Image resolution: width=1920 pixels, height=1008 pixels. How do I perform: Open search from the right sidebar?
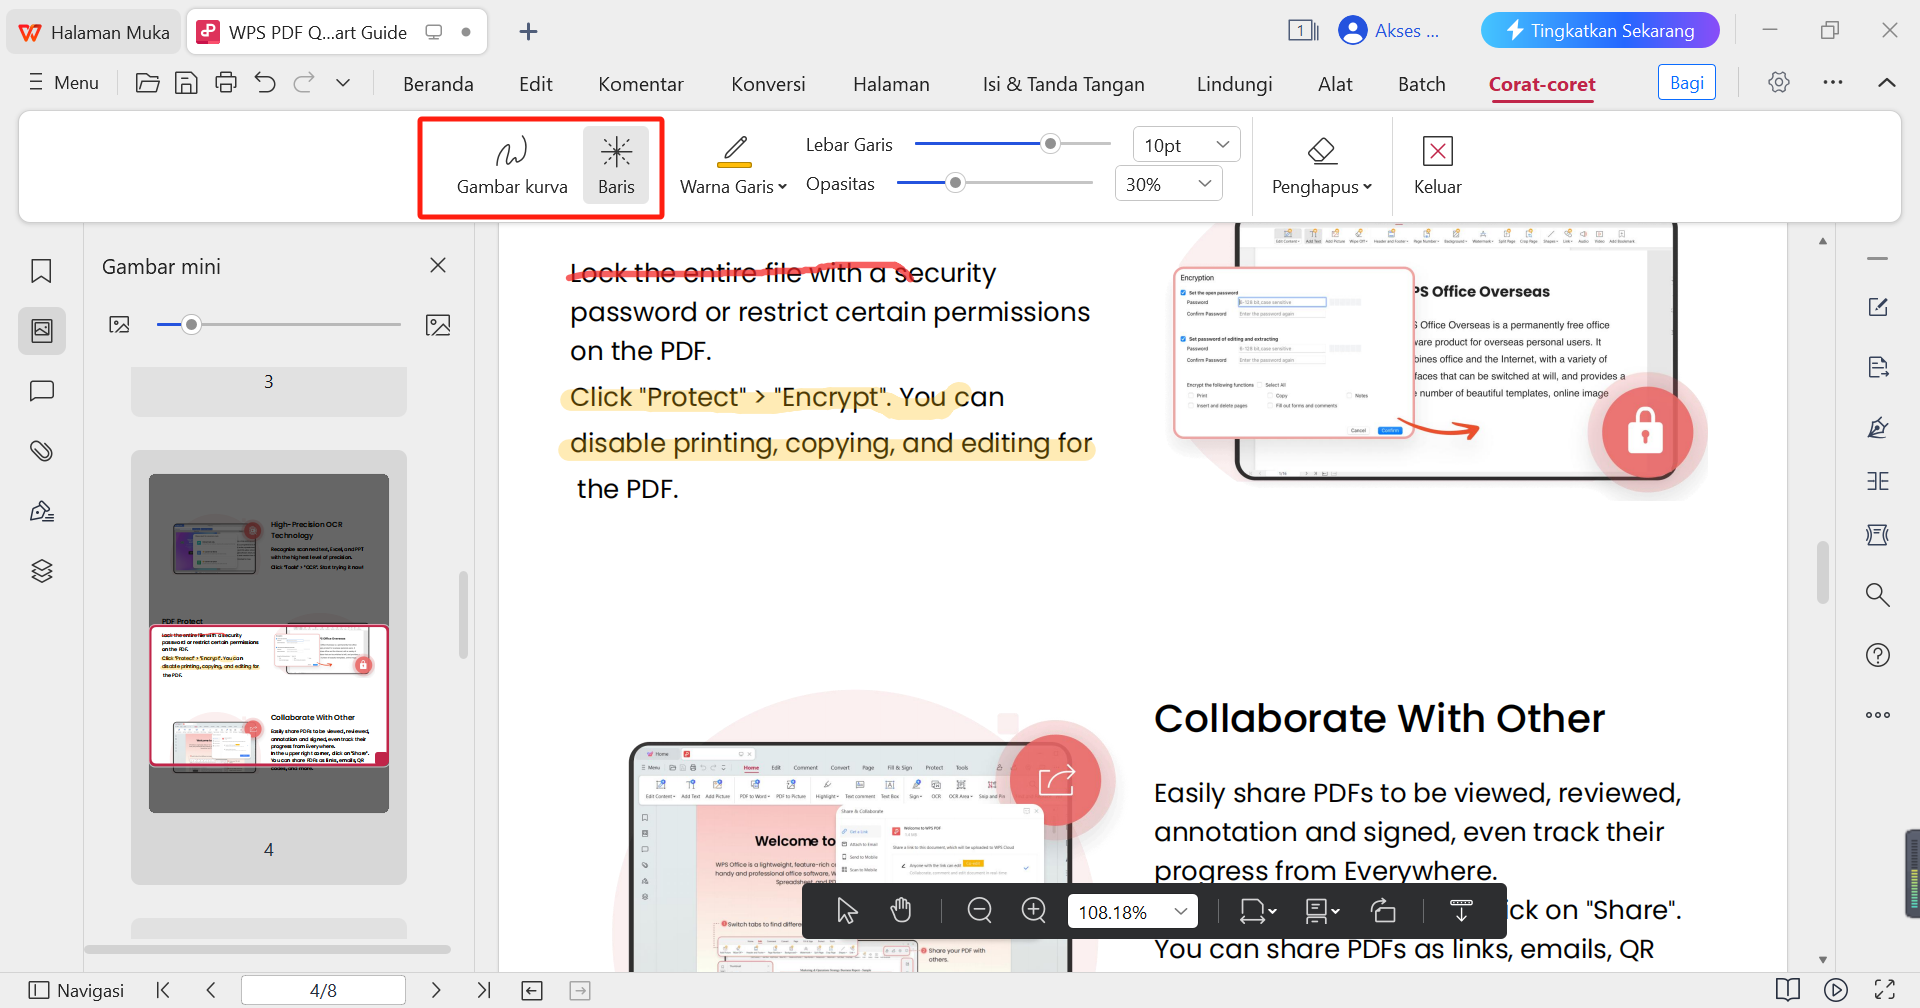(1878, 594)
